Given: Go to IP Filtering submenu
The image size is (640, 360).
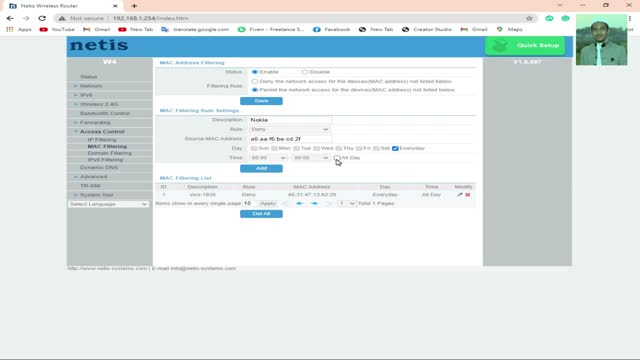Looking at the screenshot, I should pyautogui.click(x=102, y=140).
